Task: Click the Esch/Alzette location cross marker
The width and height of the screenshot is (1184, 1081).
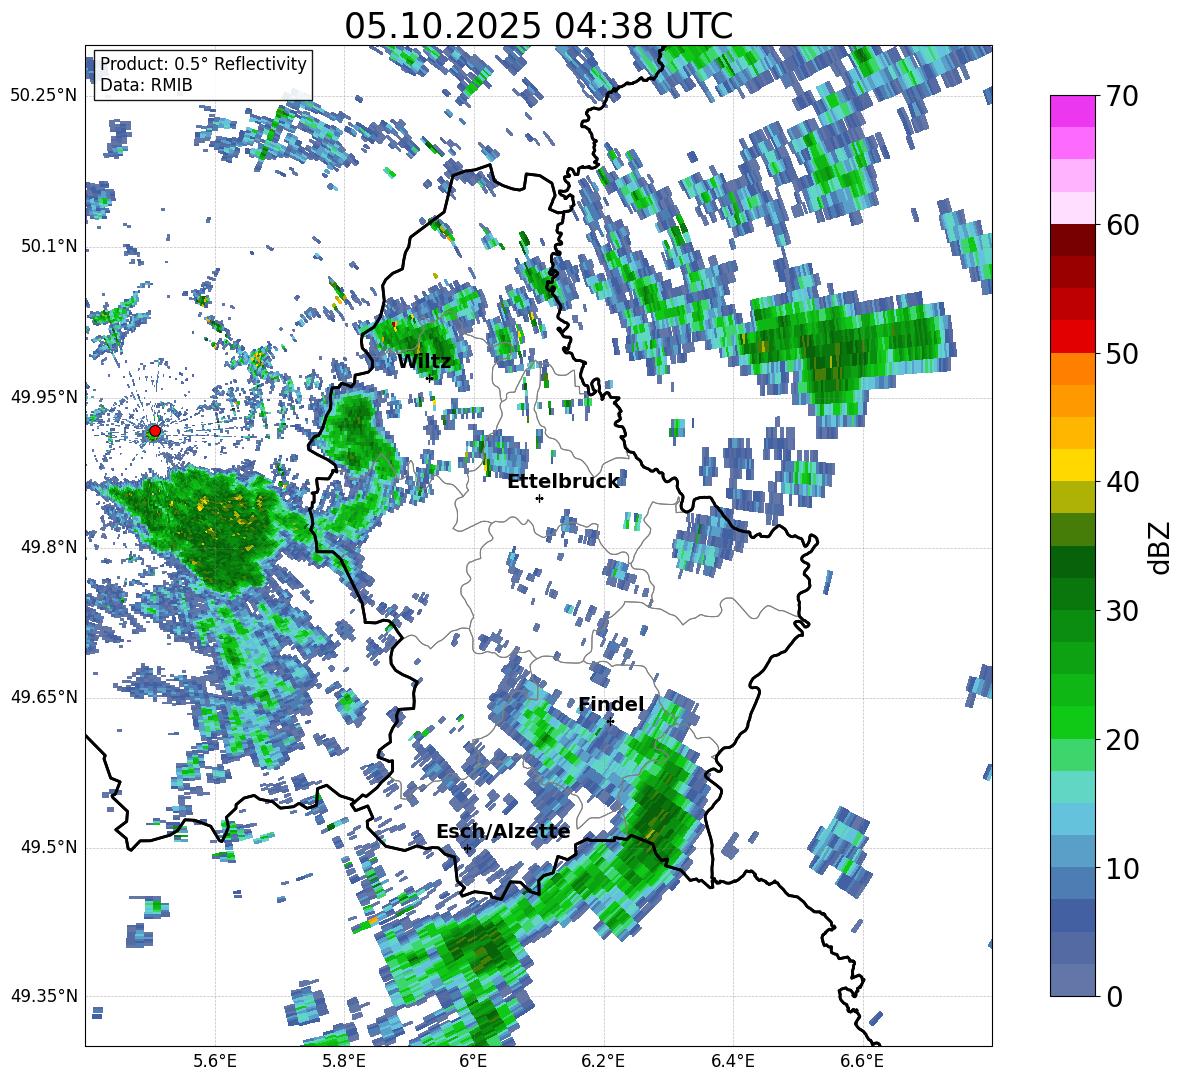Action: pos(467,848)
